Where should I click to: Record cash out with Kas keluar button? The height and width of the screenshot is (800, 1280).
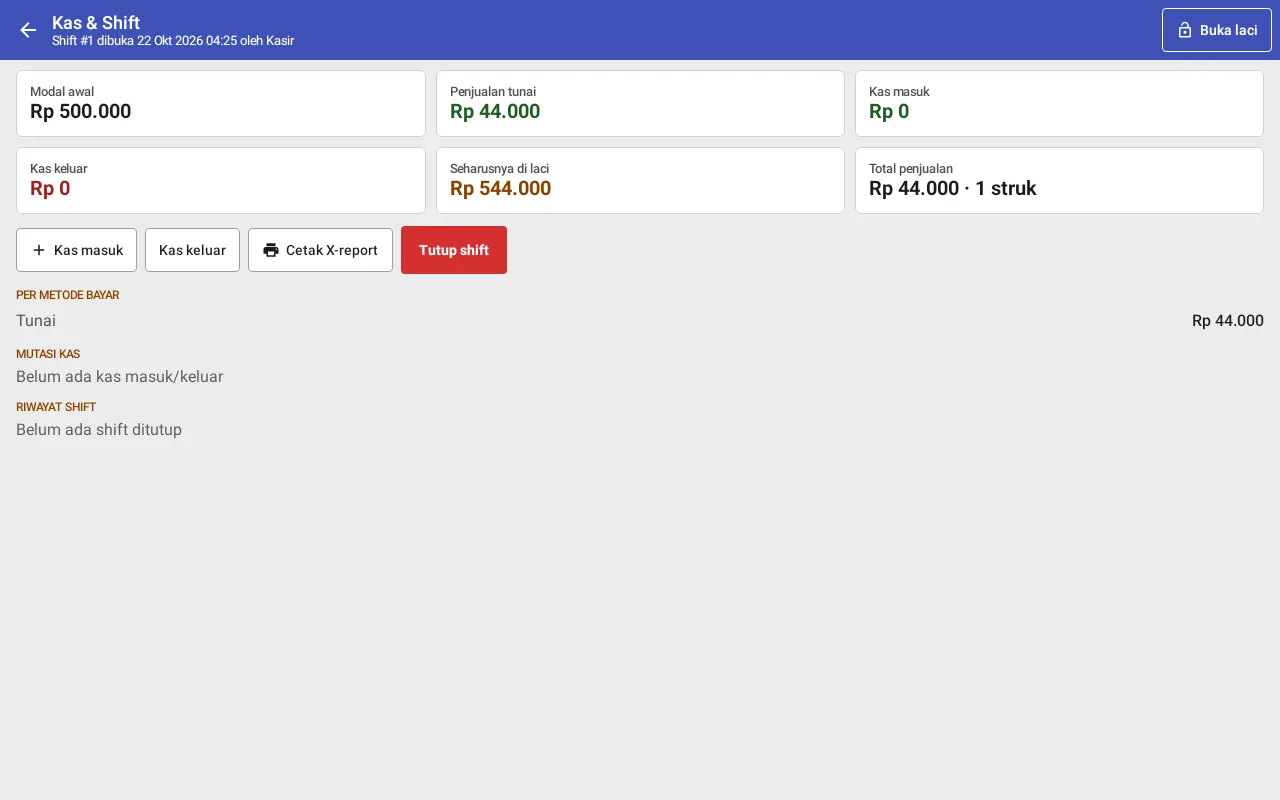[x=192, y=250]
